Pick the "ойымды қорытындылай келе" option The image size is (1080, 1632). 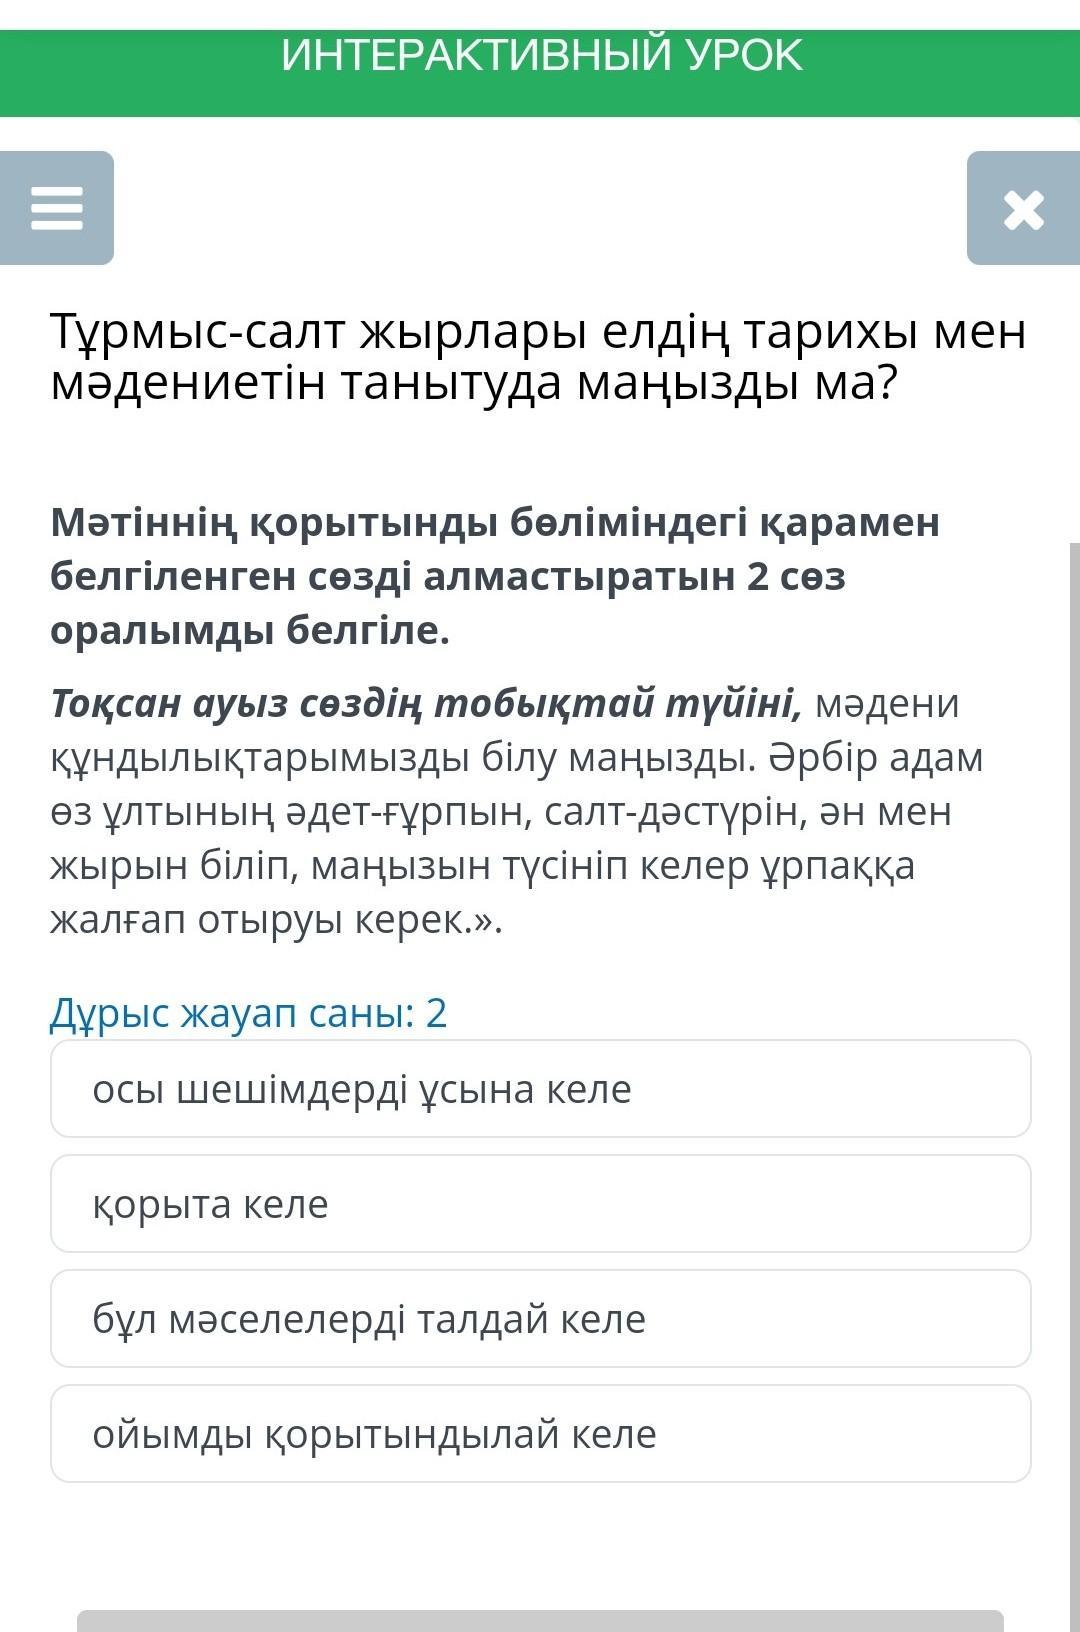click(540, 1434)
